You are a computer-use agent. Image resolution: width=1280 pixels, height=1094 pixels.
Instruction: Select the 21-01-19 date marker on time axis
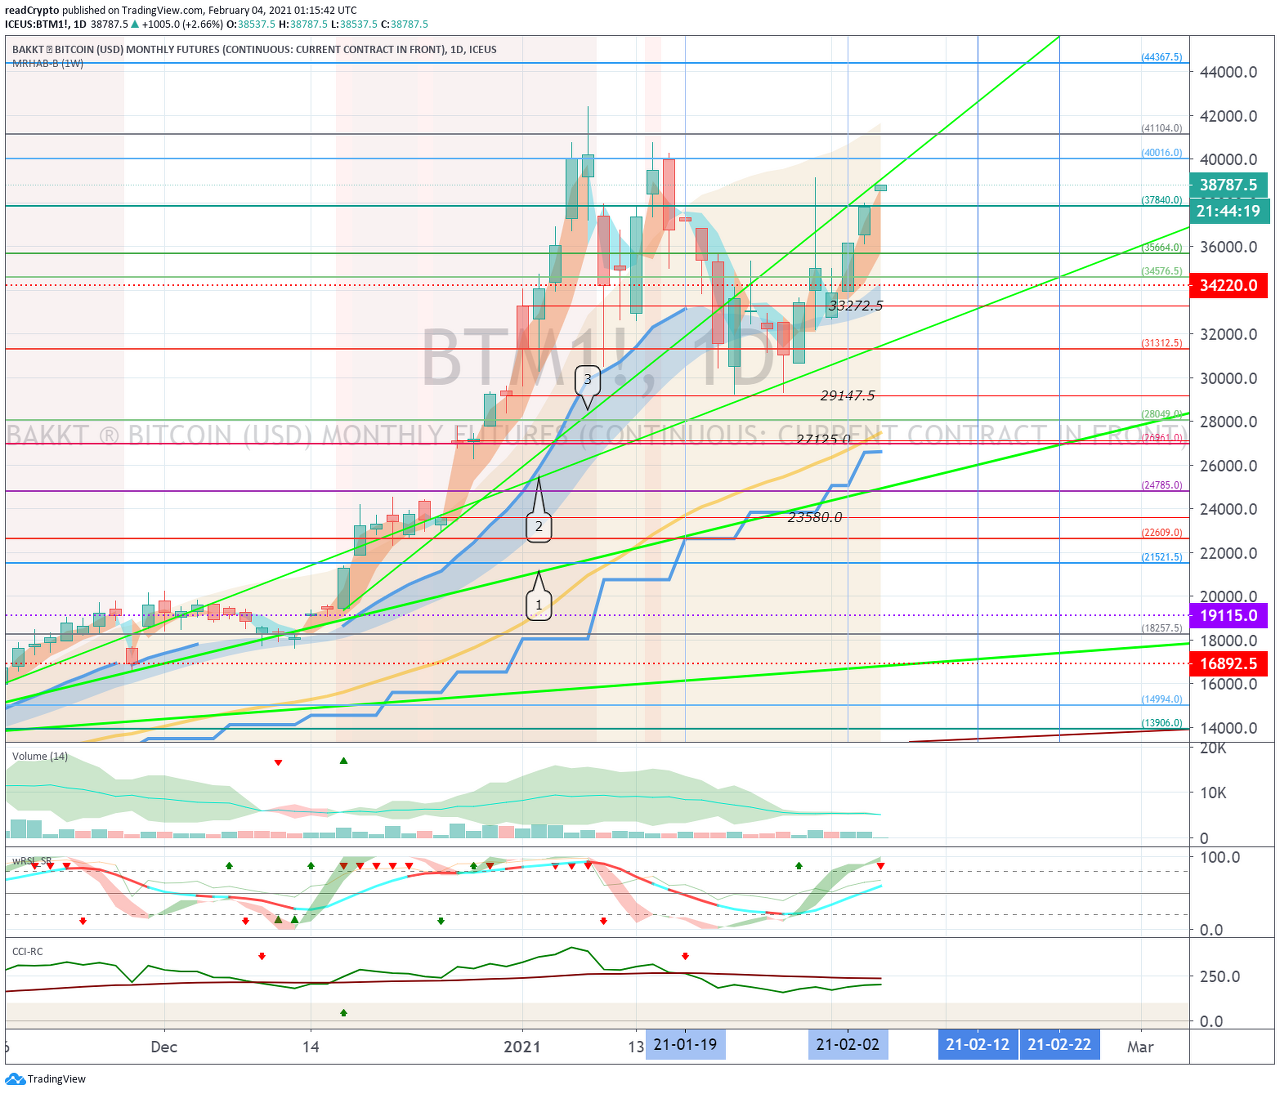pos(685,1045)
